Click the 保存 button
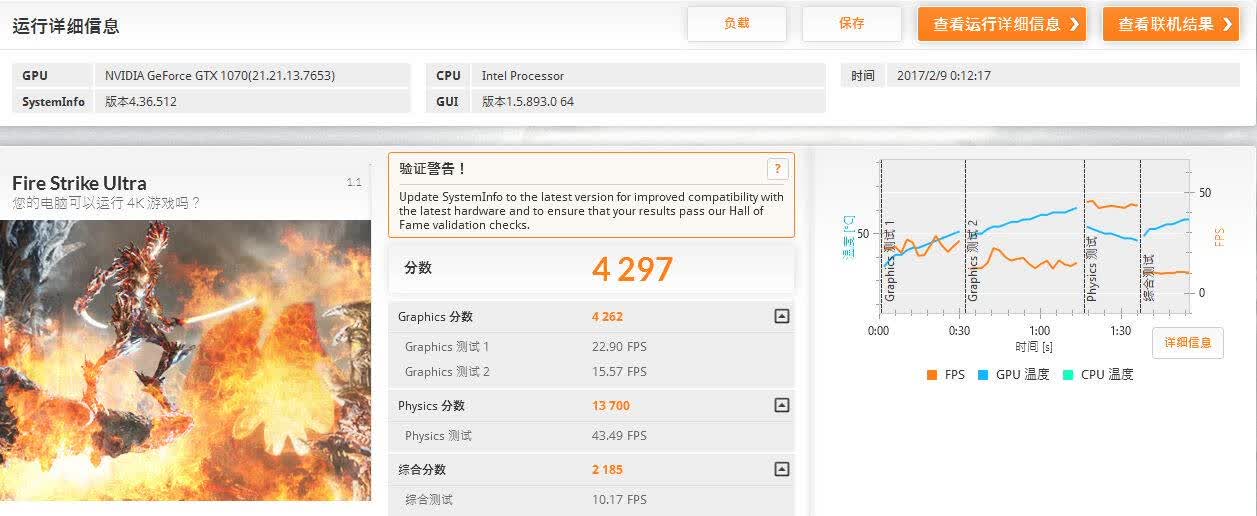 [852, 24]
